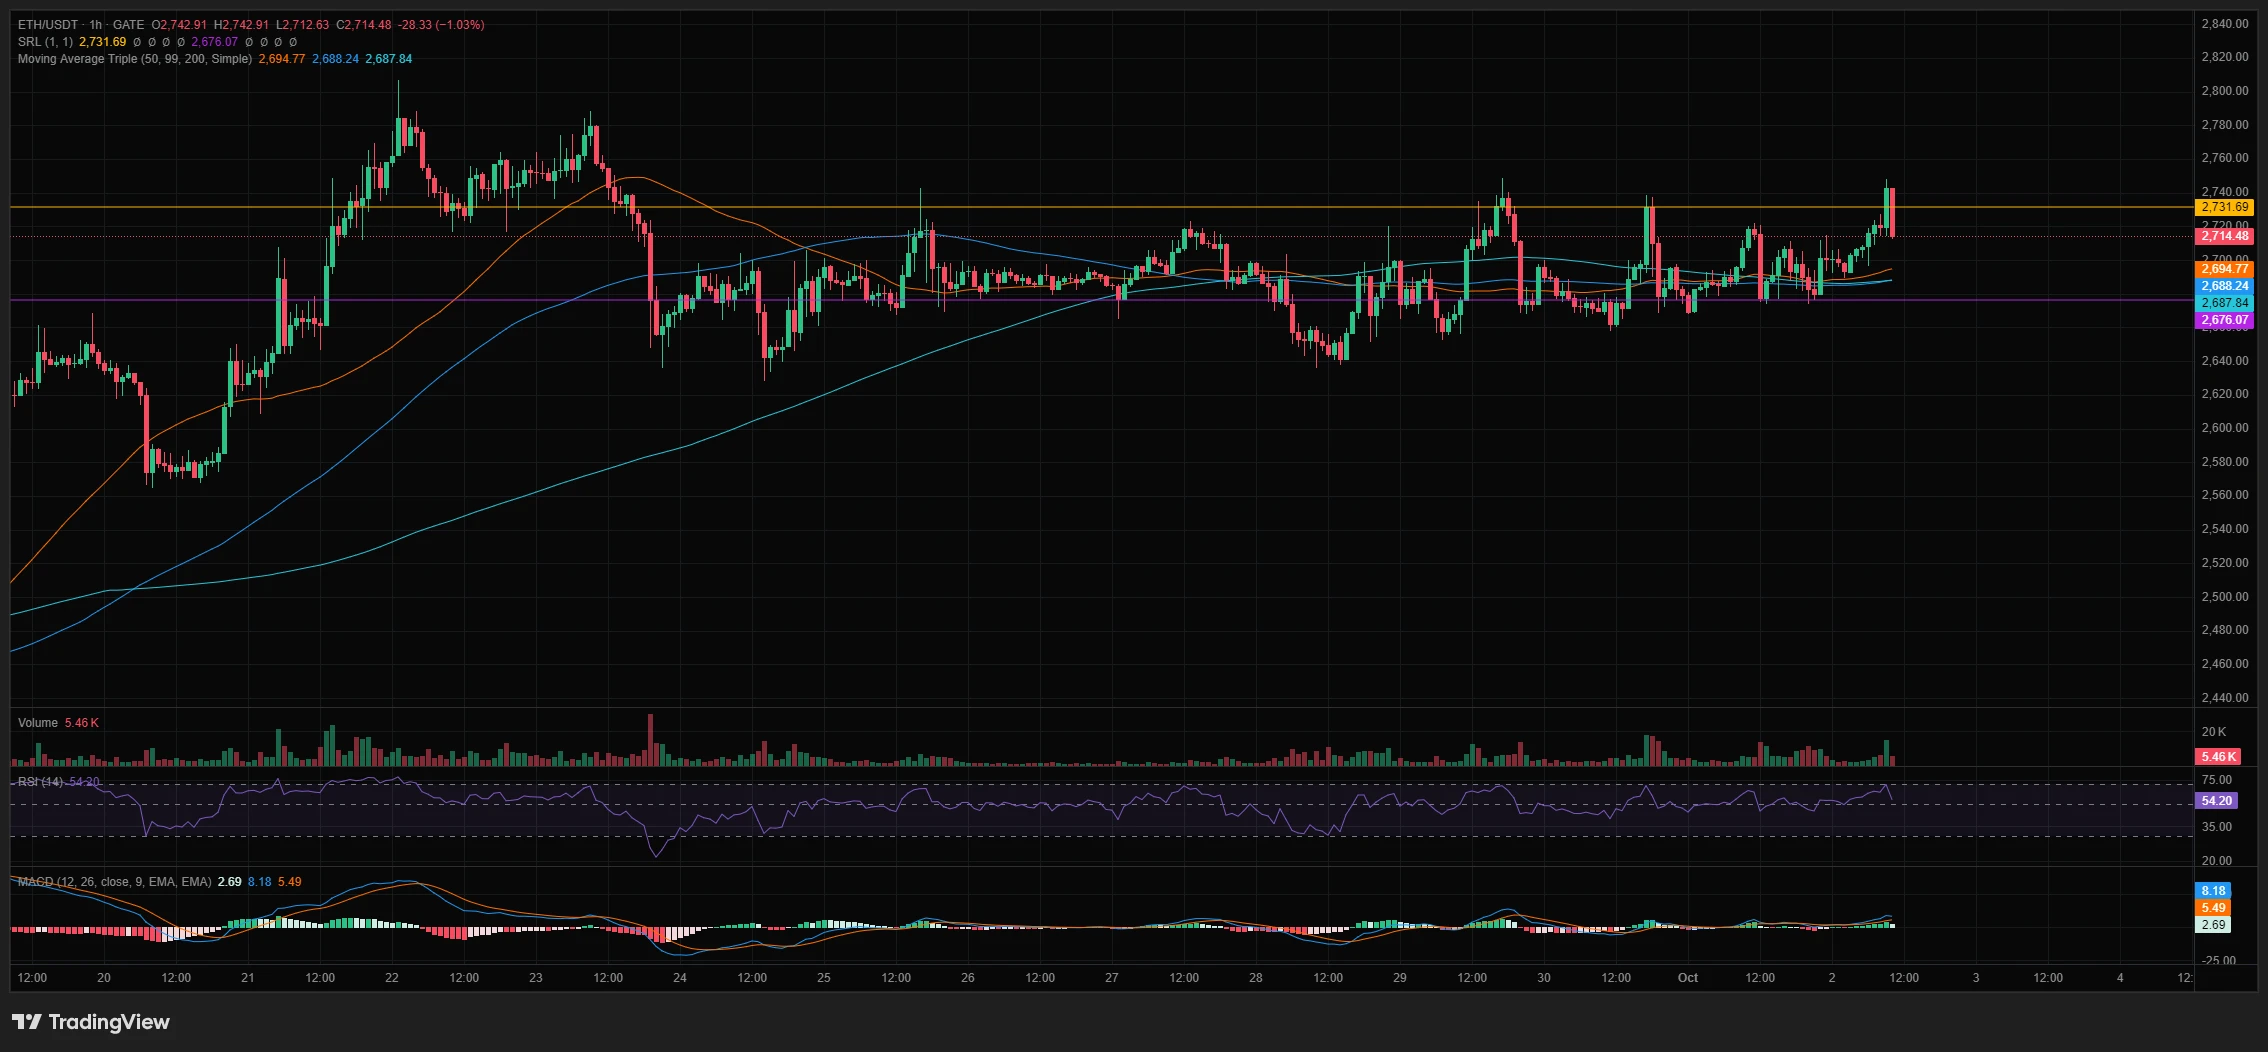The image size is (2268, 1052).
Task: Click the 5.46K volume axis tag
Action: point(2218,757)
